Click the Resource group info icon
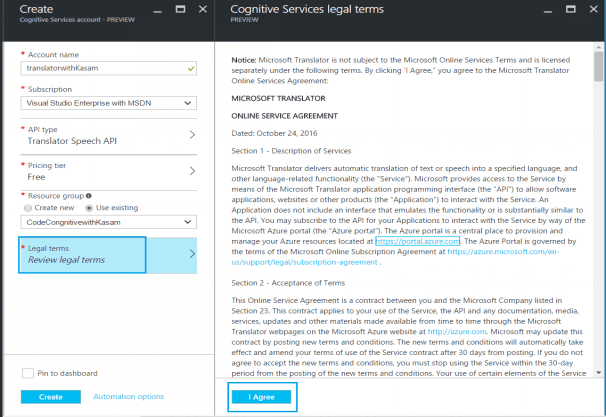Image resolution: width=606 pixels, height=417 pixels. tap(90, 195)
